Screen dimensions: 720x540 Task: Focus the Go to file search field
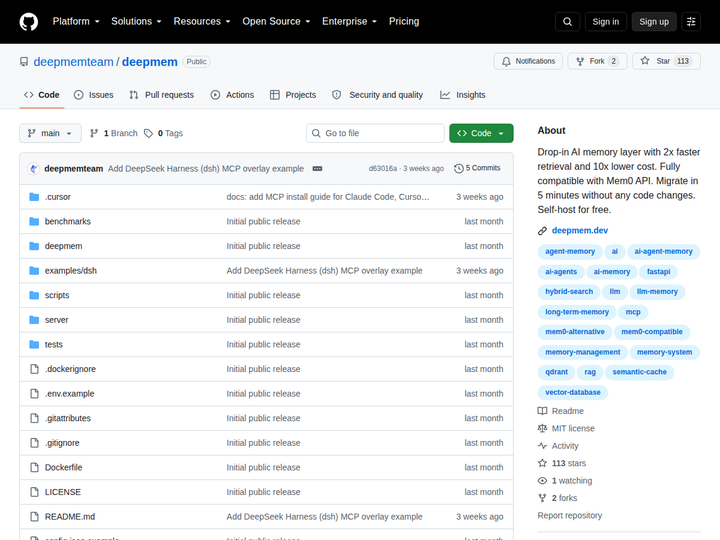[375, 133]
